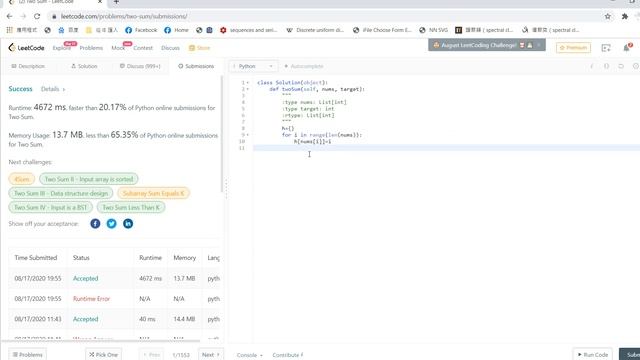Reload the LeetCode page
The image size is (640, 360).
click(37, 16)
